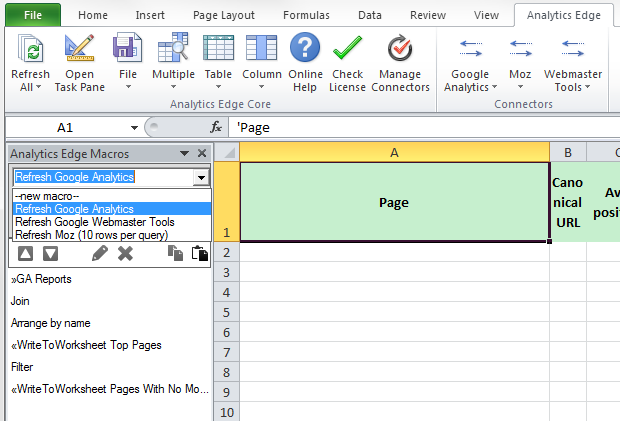Switch to the Formulas ribbon tab
This screenshot has height=421, width=620.
pyautogui.click(x=306, y=15)
